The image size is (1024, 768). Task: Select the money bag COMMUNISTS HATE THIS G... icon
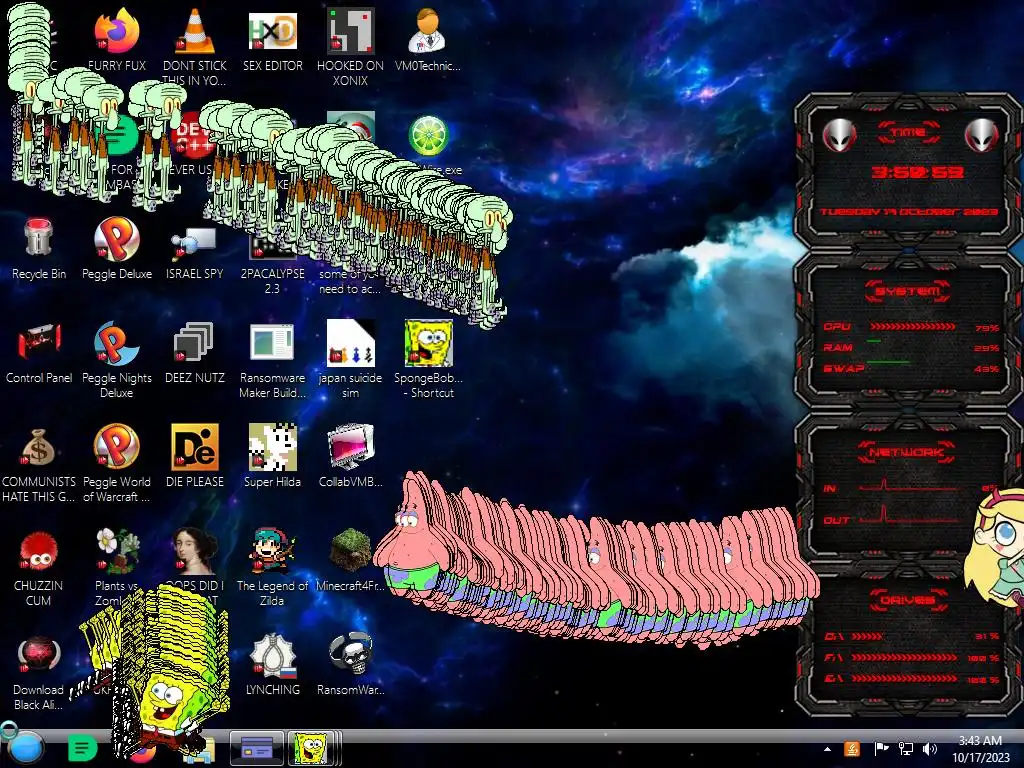click(x=39, y=447)
